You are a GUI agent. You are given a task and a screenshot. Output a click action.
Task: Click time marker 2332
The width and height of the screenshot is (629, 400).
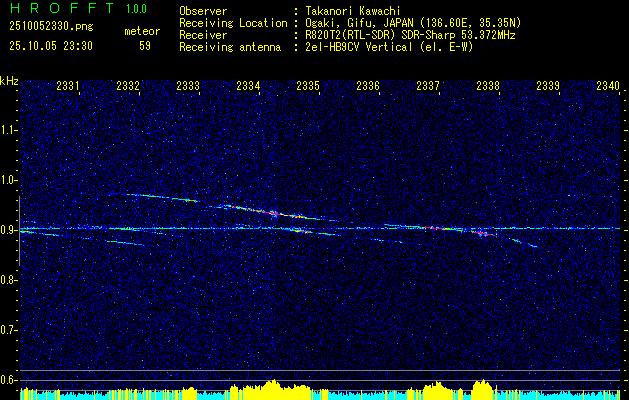pos(128,85)
